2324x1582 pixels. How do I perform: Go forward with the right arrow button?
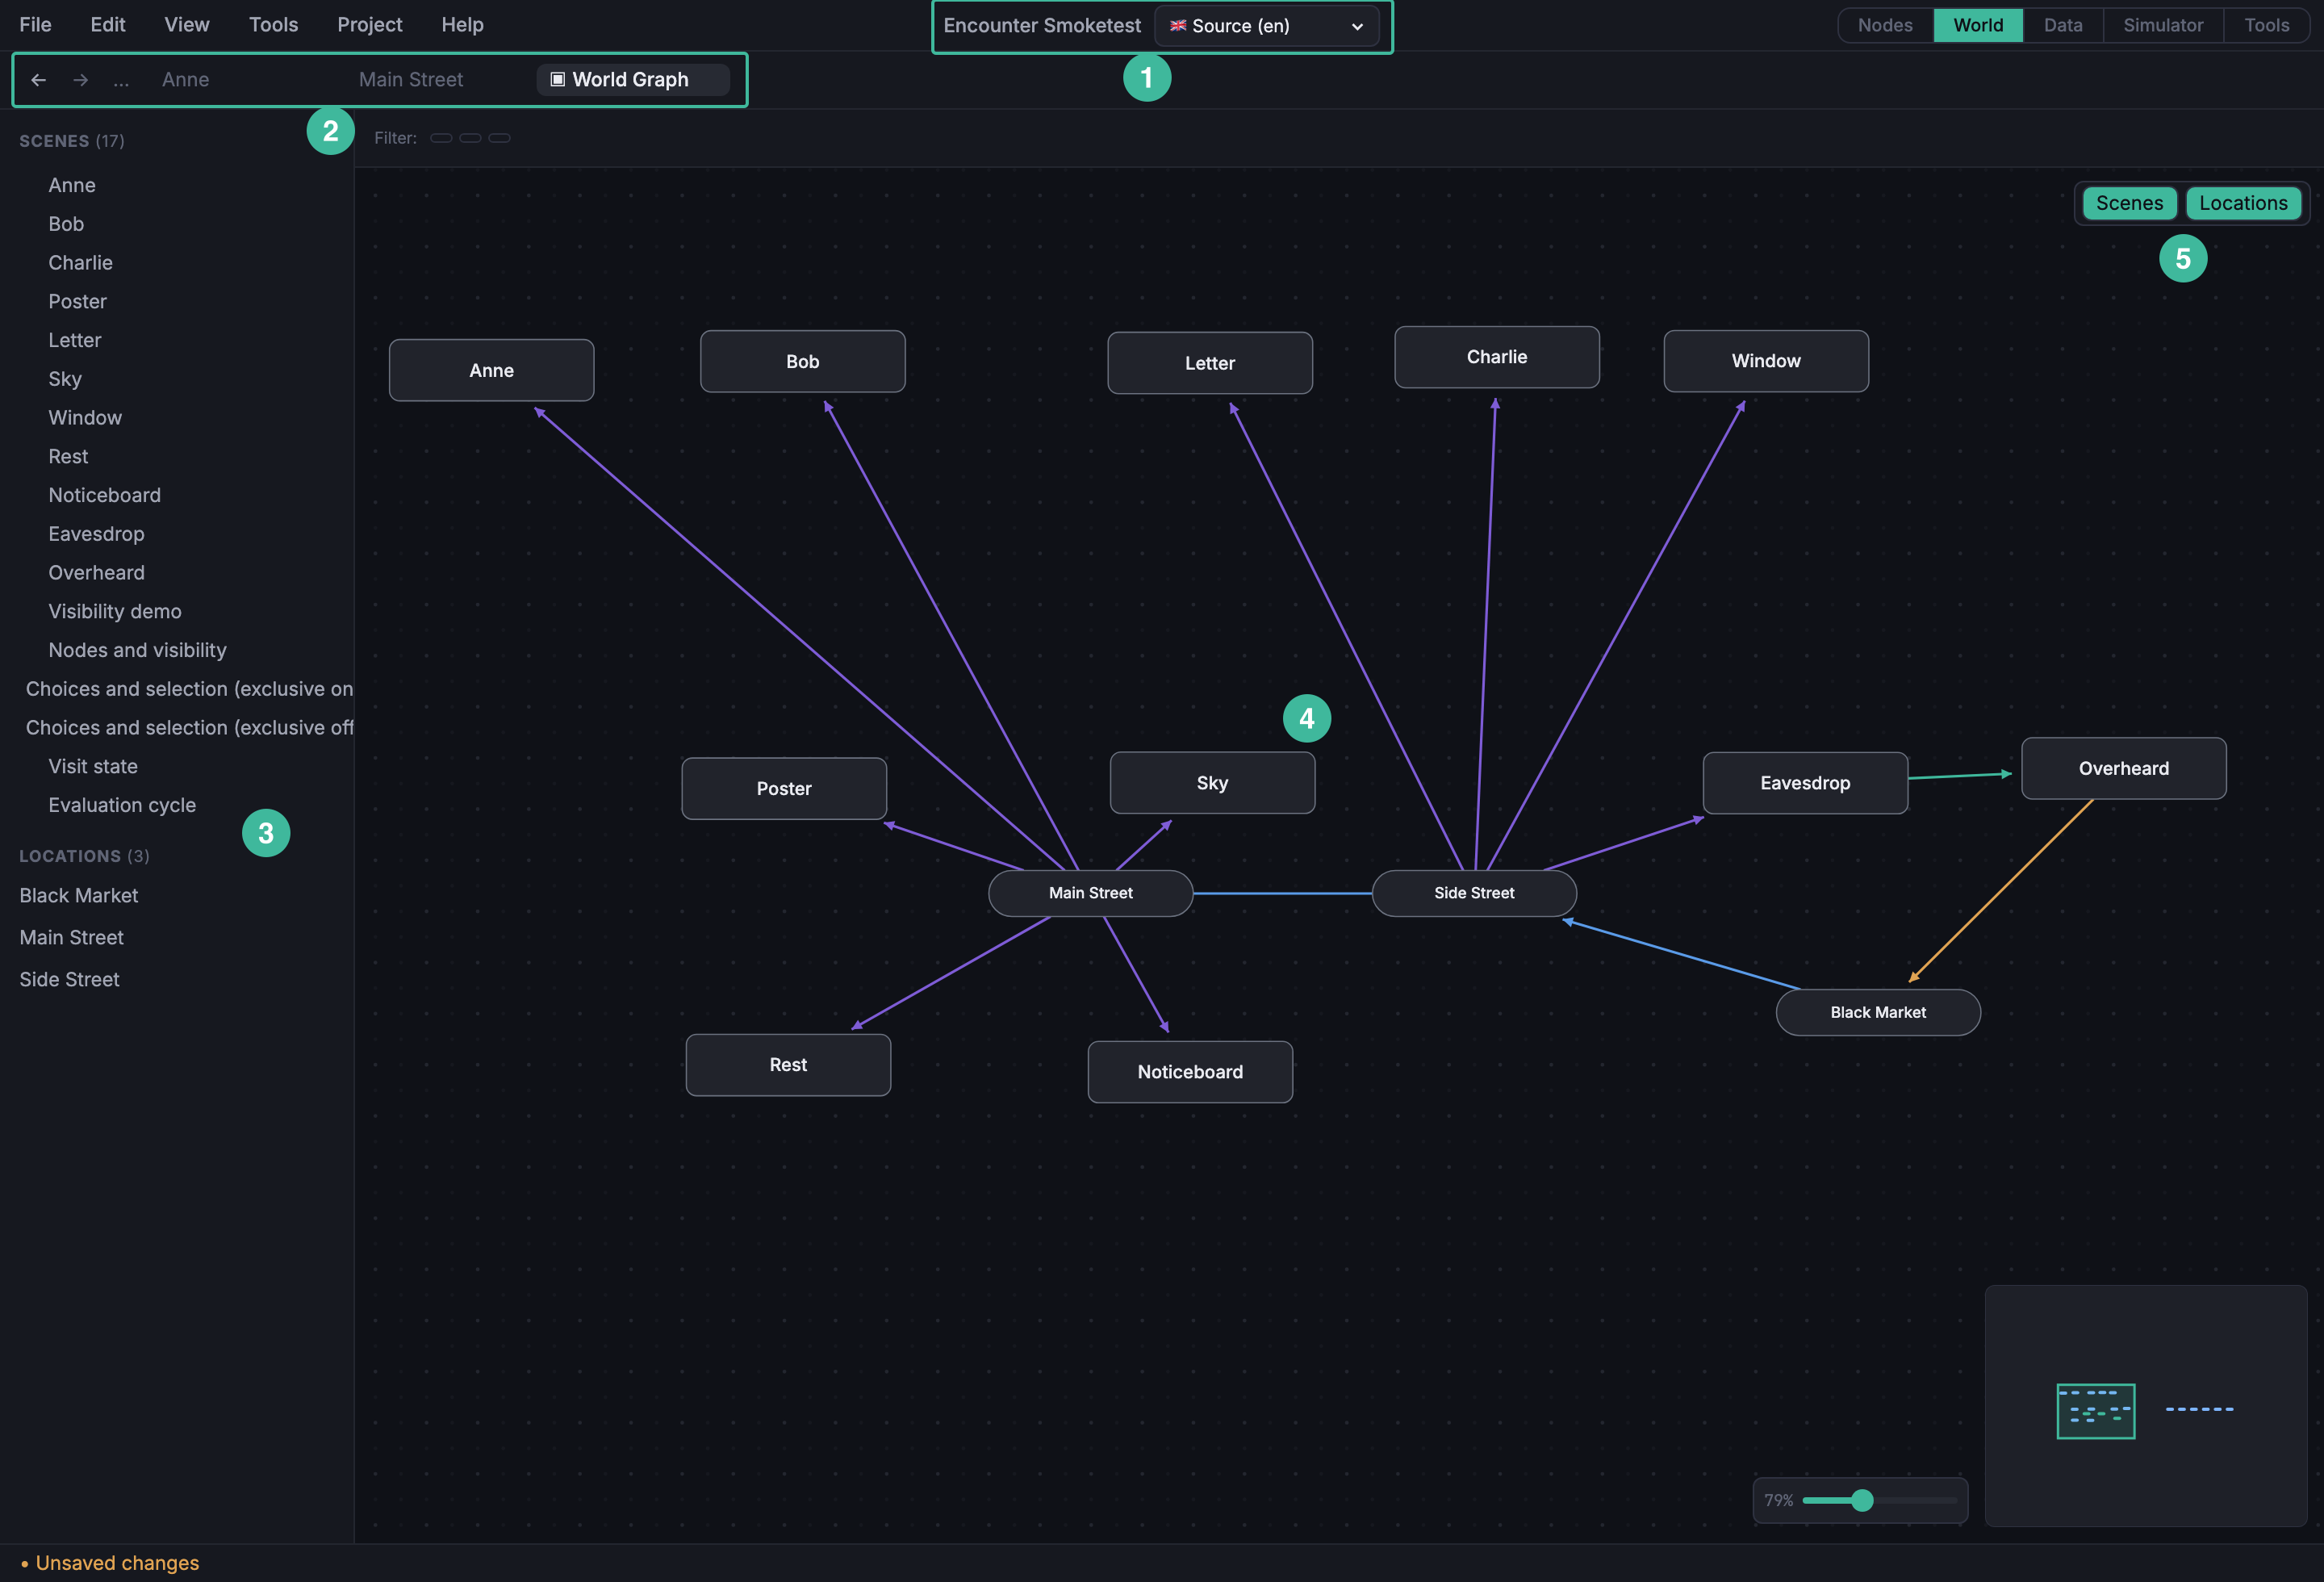[x=80, y=80]
